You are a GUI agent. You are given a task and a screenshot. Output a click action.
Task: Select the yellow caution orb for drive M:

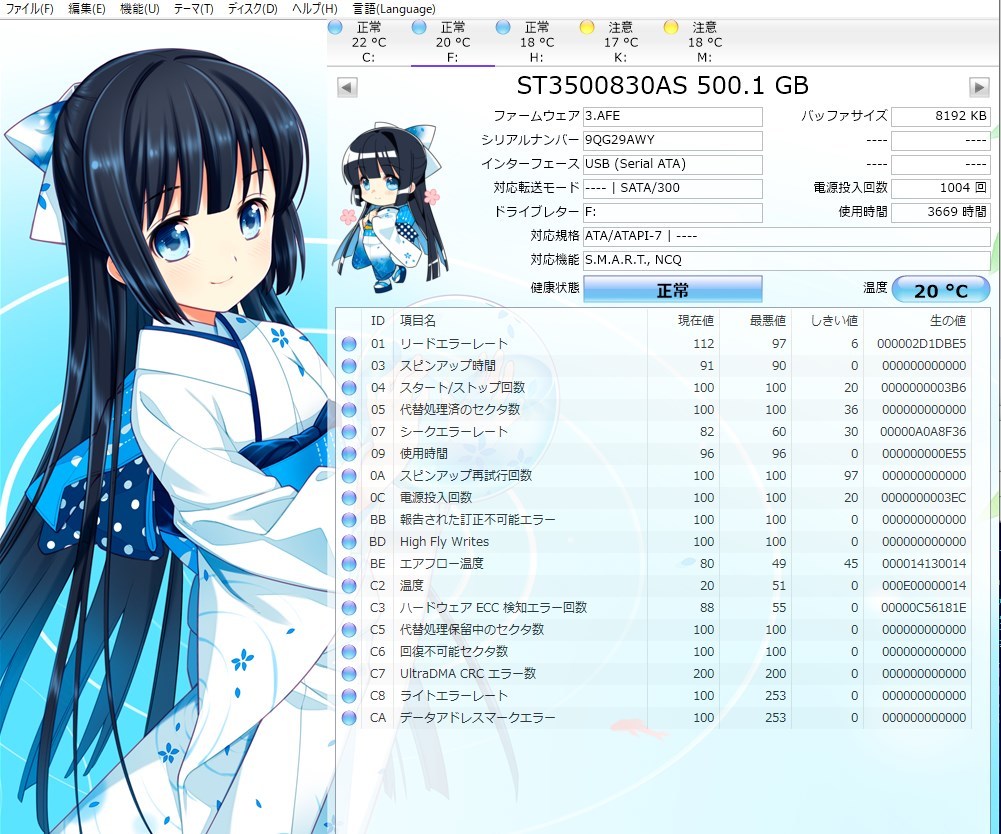tap(671, 27)
